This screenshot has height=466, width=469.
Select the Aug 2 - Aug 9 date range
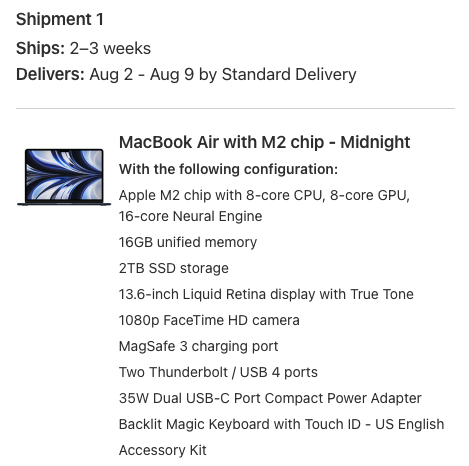click(142, 74)
